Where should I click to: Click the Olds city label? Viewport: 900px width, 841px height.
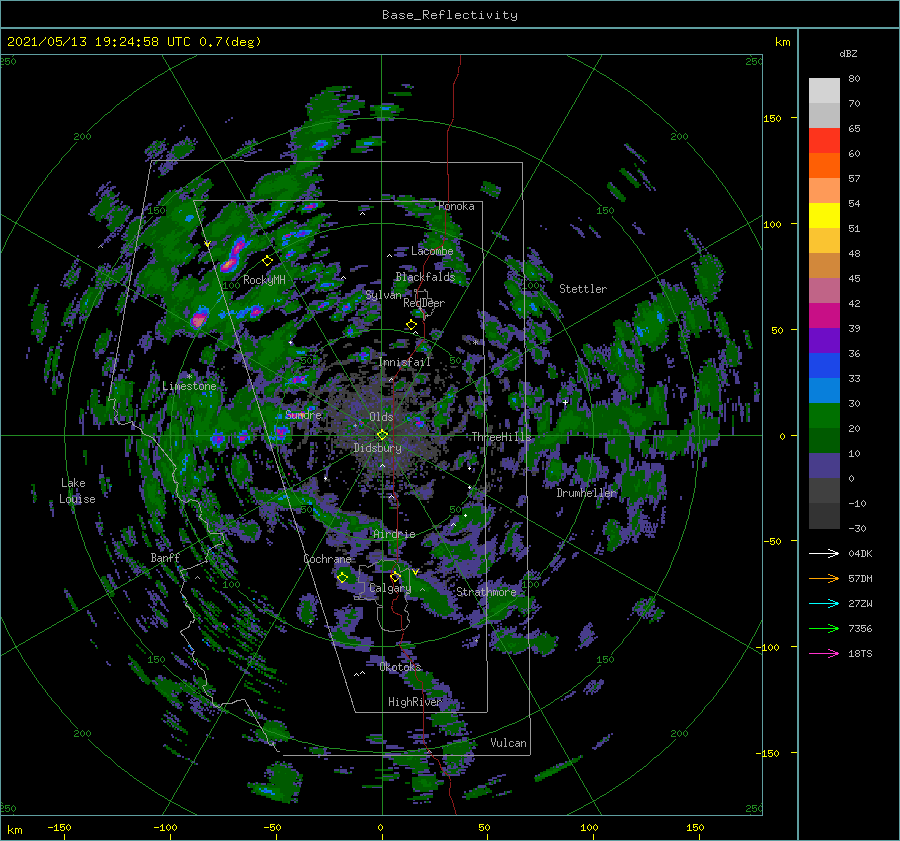[x=381, y=417]
